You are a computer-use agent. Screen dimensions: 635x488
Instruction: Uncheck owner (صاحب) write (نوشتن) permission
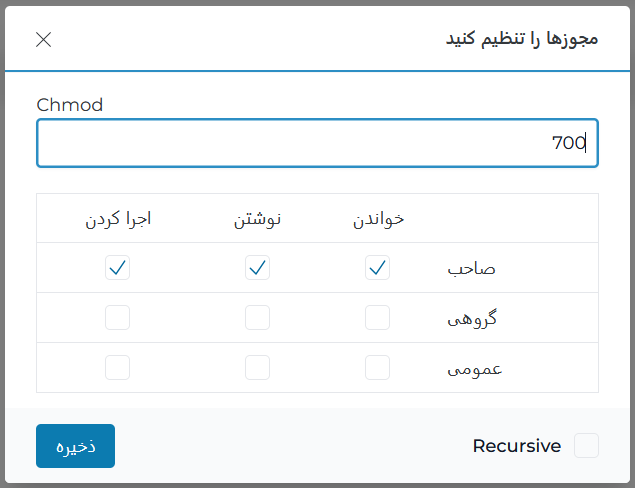pyautogui.click(x=257, y=268)
